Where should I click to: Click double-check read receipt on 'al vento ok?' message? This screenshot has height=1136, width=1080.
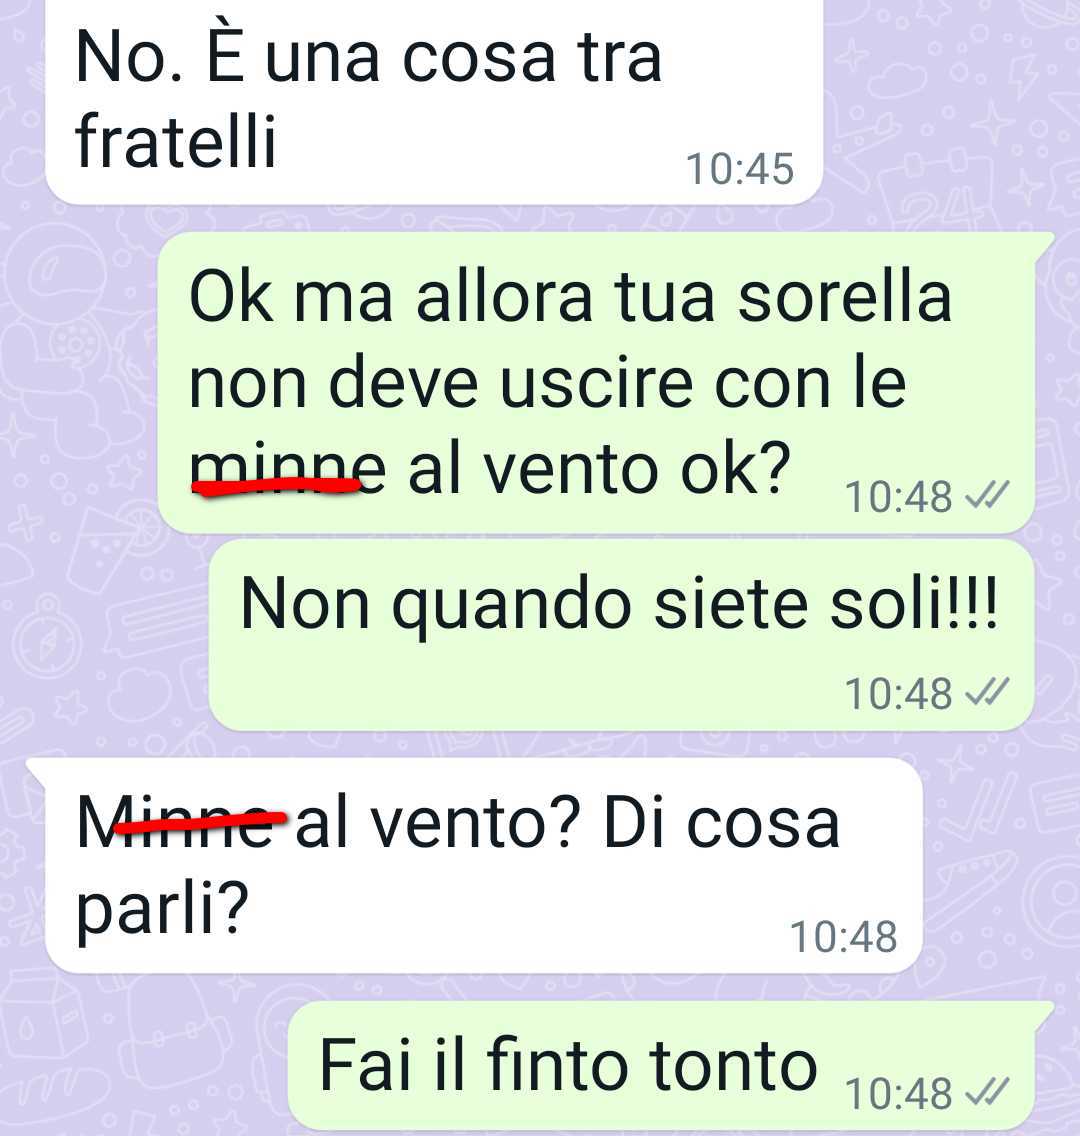click(x=988, y=496)
